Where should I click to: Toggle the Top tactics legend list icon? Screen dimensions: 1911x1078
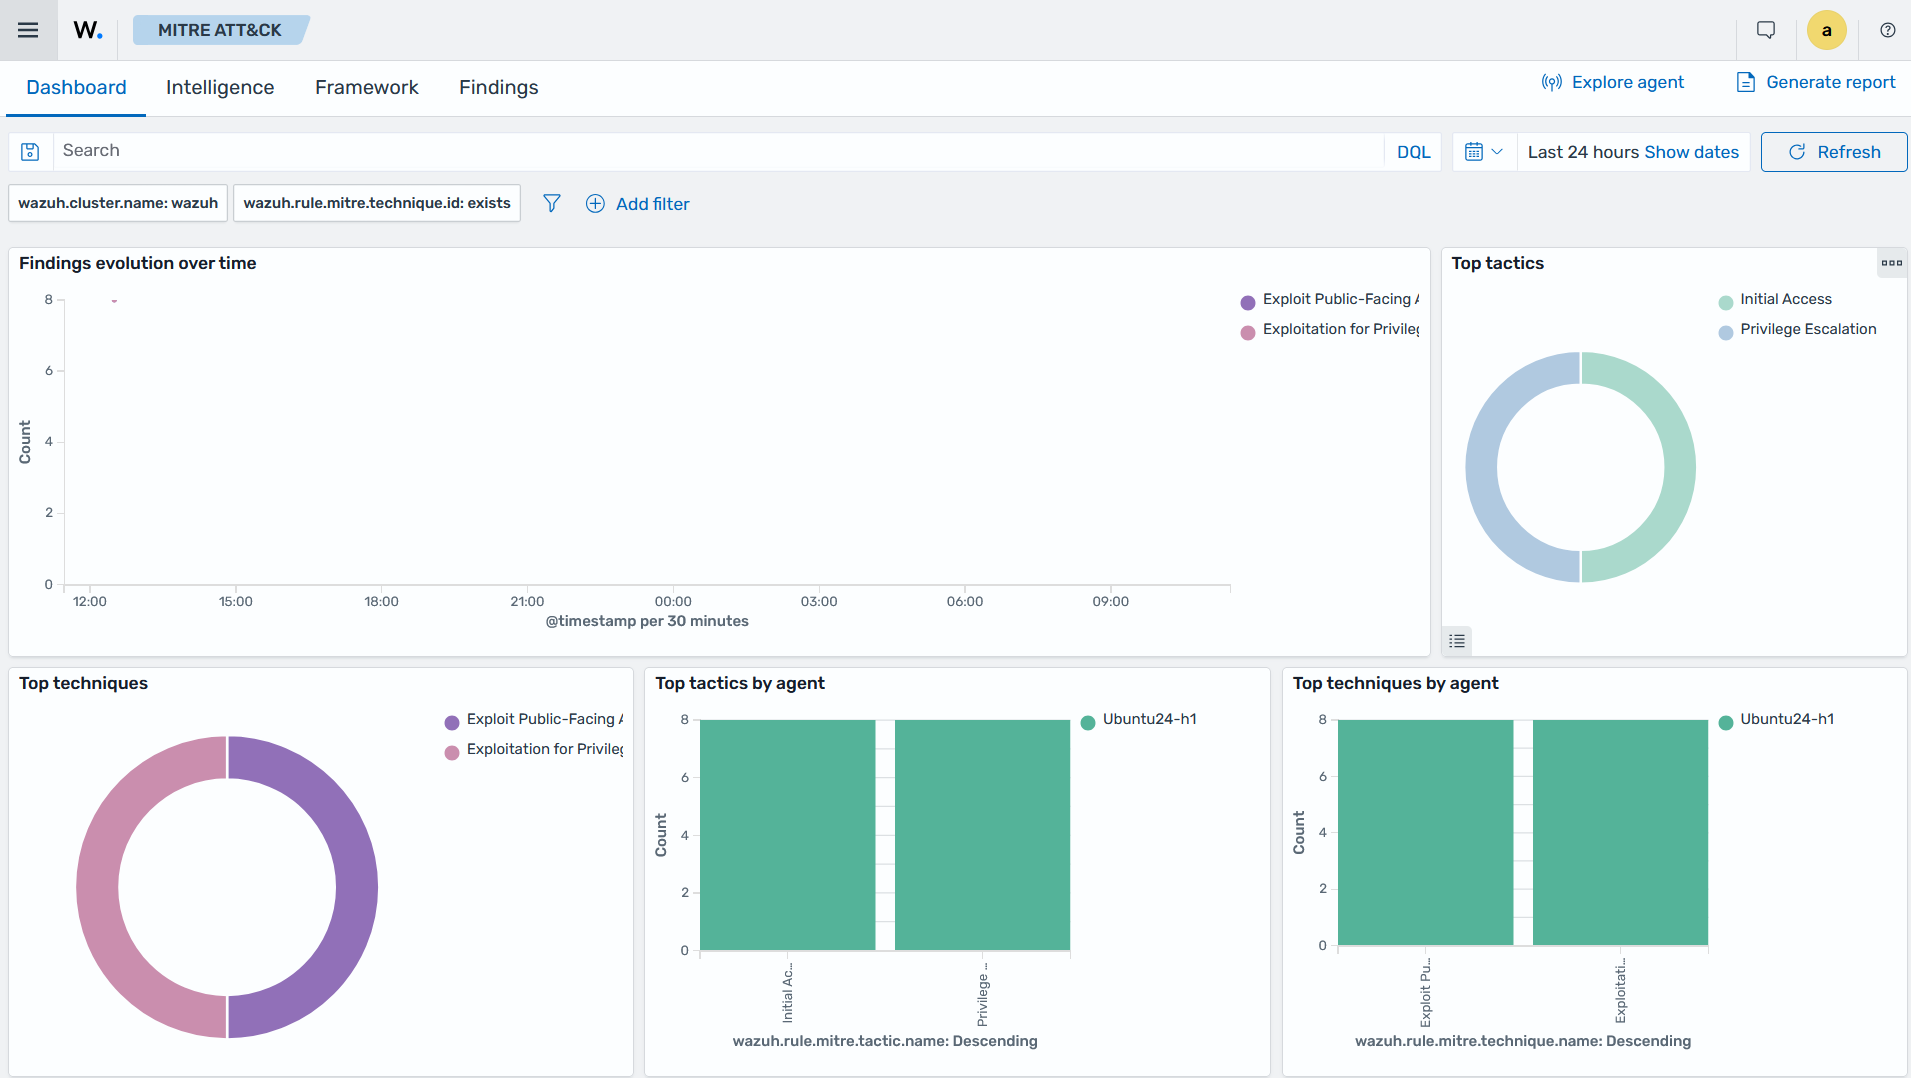pyautogui.click(x=1457, y=641)
